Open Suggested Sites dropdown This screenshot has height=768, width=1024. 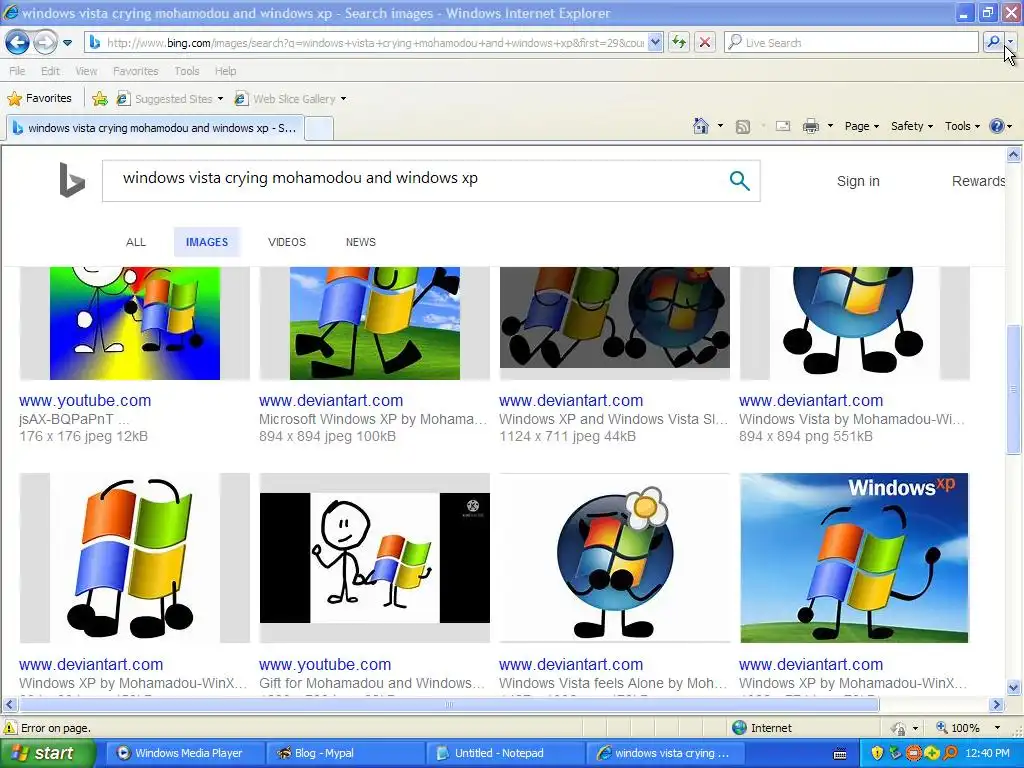pos(170,99)
